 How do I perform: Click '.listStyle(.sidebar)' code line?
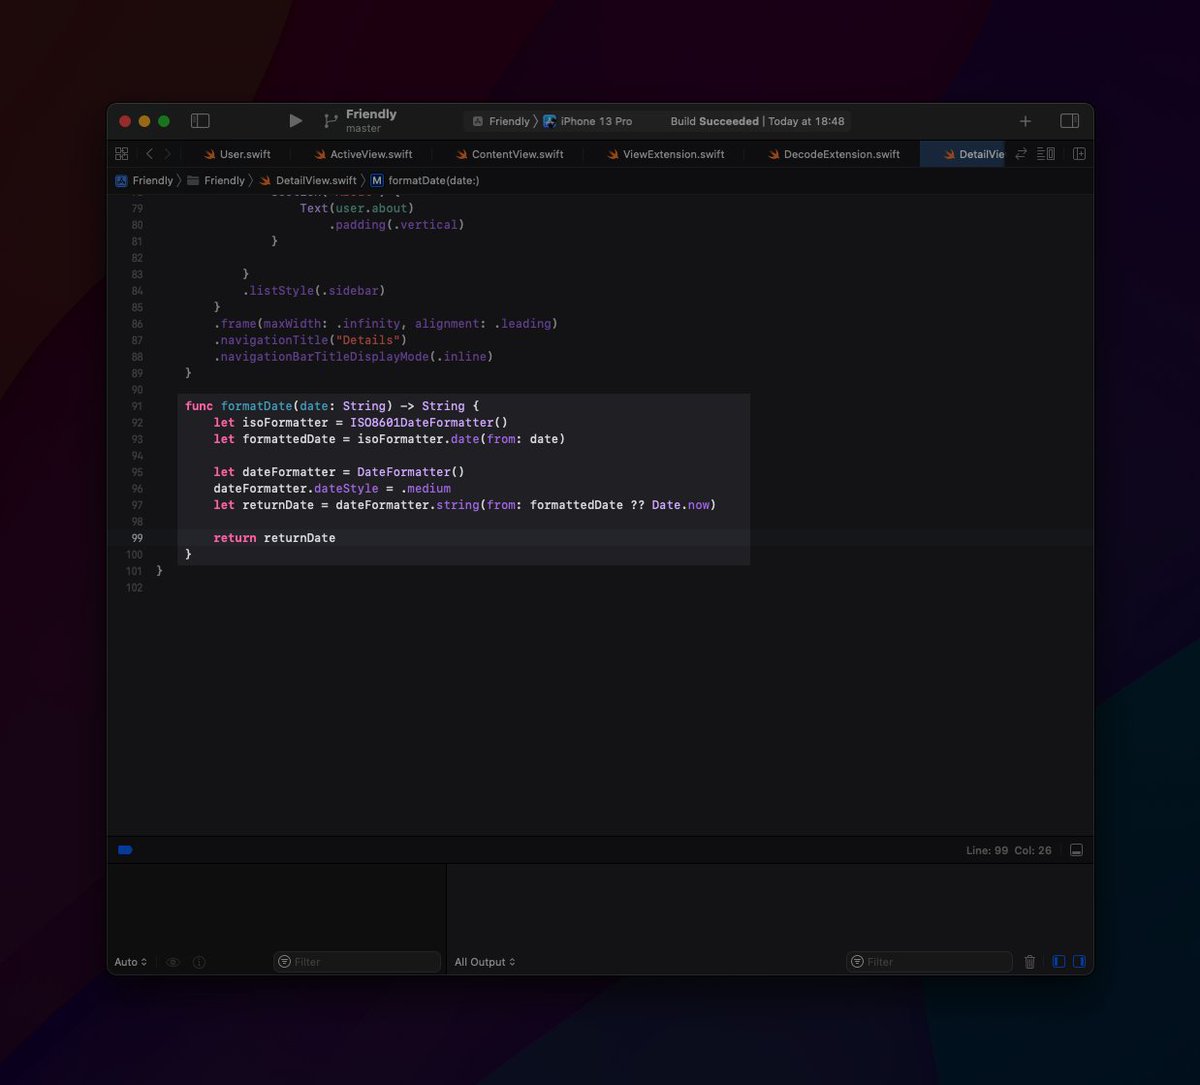pos(313,291)
